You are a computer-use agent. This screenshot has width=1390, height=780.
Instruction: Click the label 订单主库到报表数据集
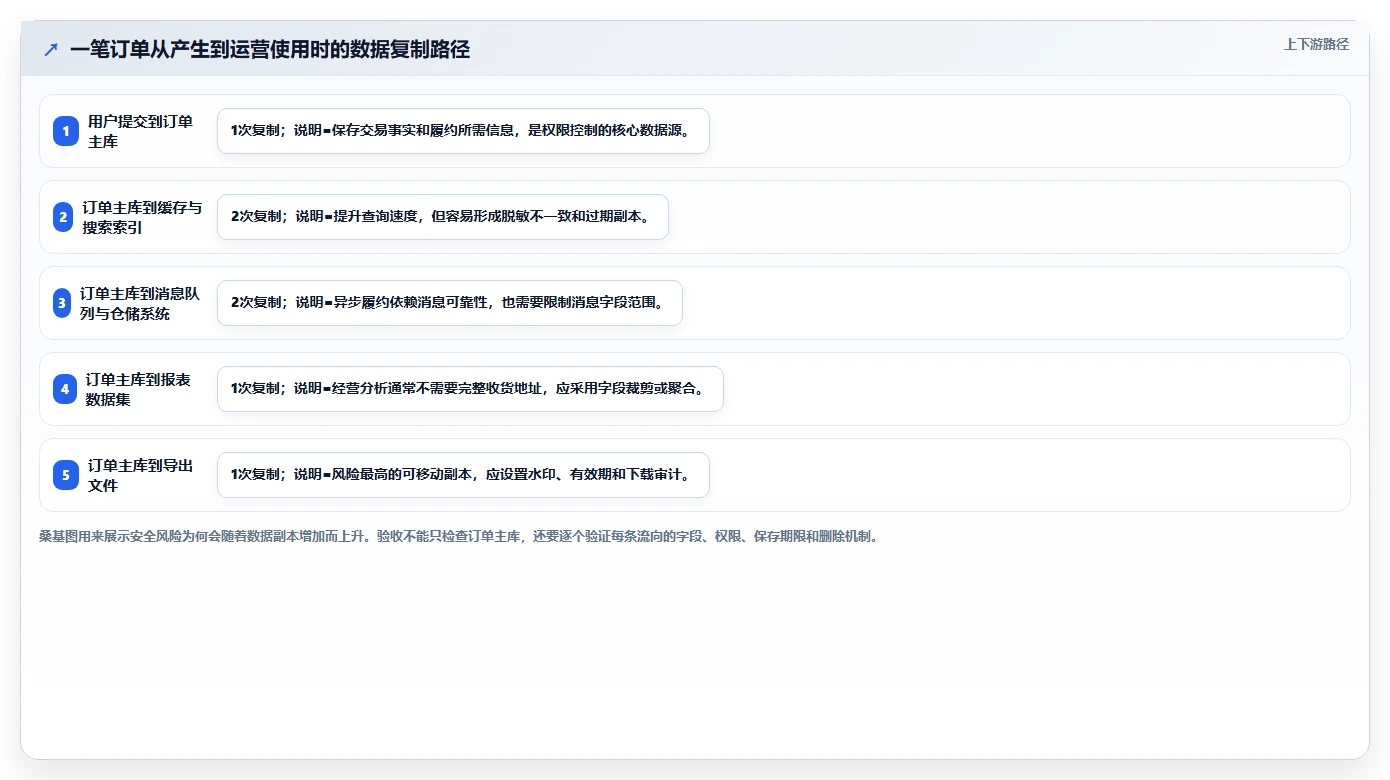[x=139, y=389]
